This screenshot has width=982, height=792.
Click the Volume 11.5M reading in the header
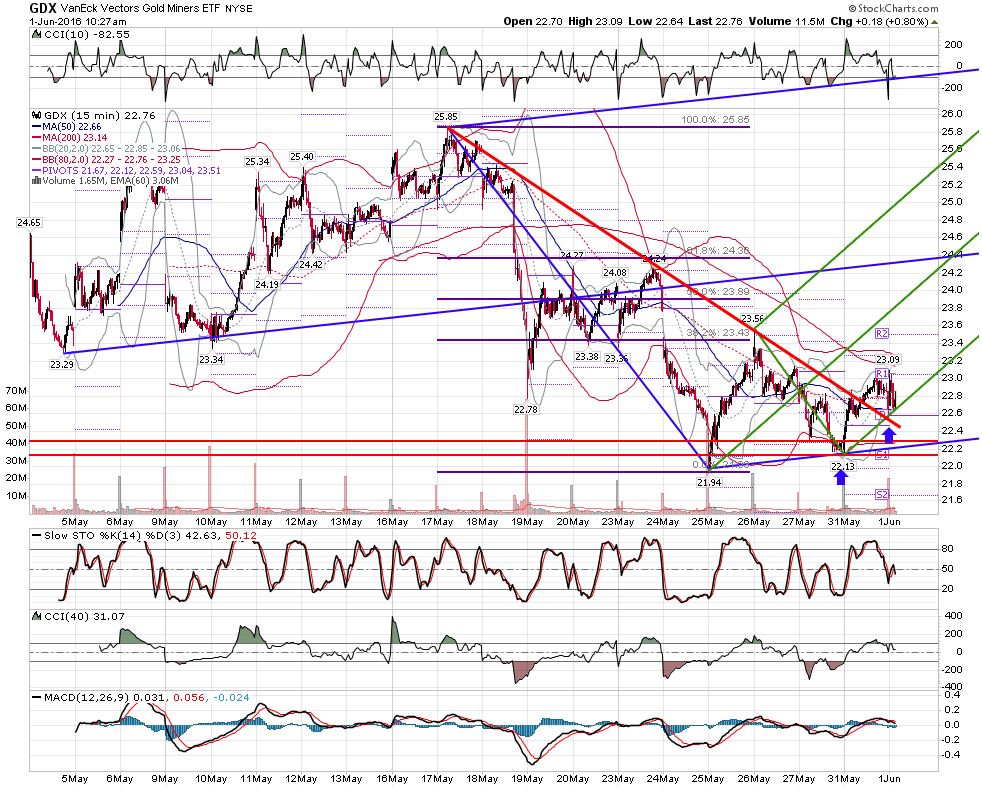[x=787, y=21]
